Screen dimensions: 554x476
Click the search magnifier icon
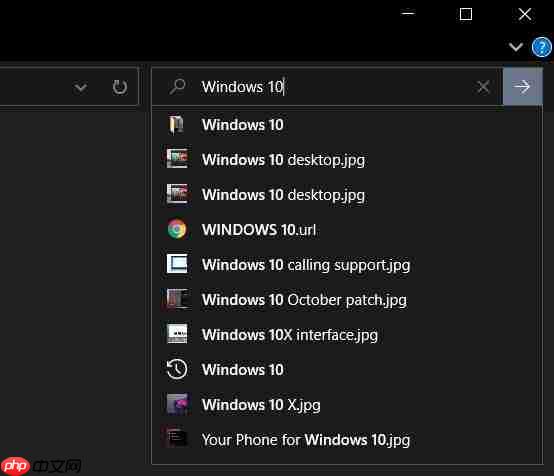point(177,86)
